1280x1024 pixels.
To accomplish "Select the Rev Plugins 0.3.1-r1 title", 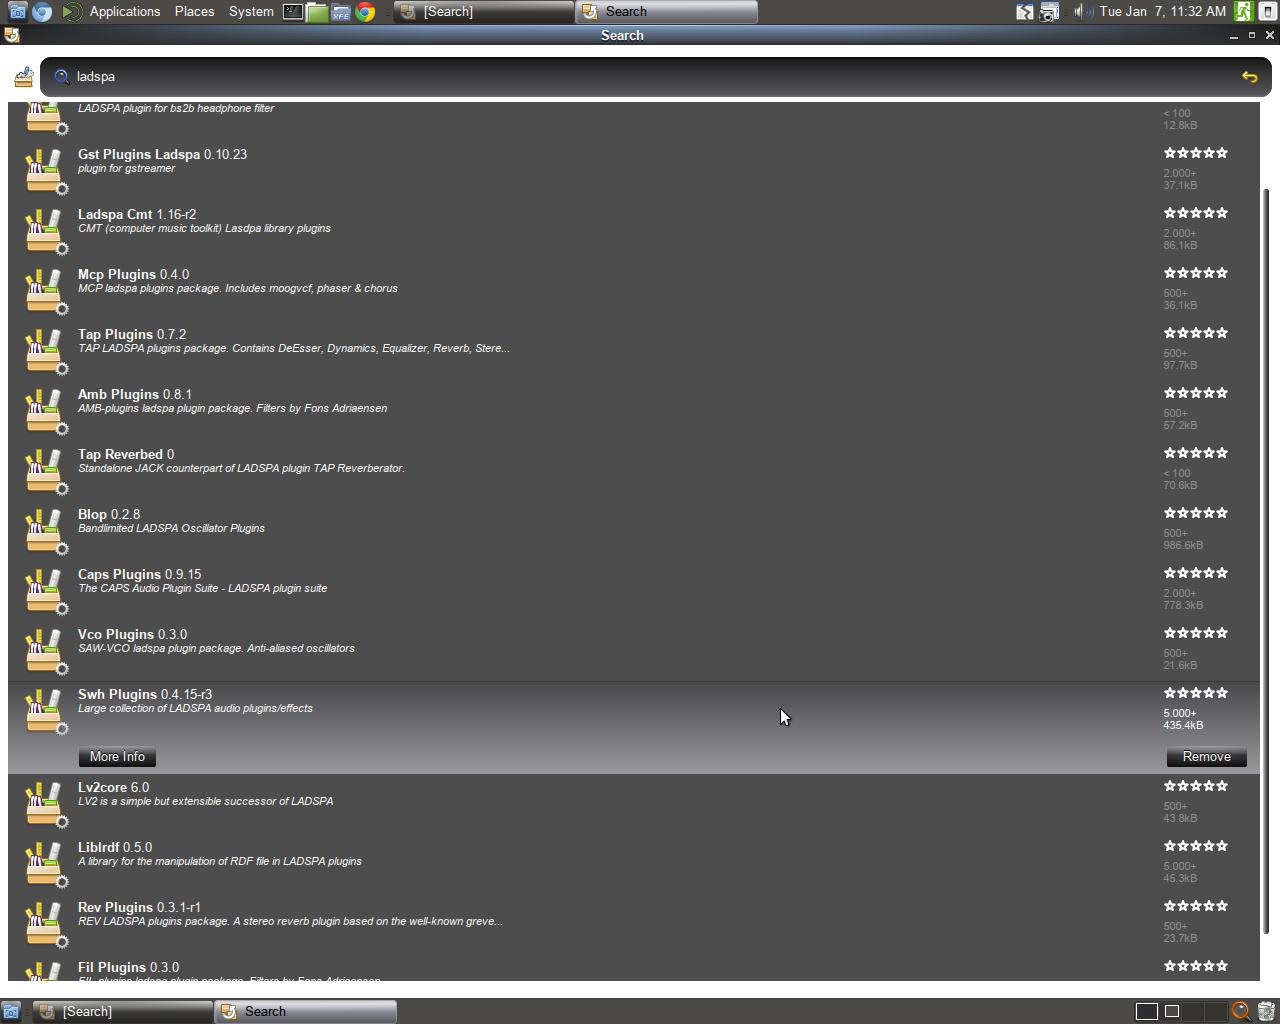I will (x=139, y=907).
